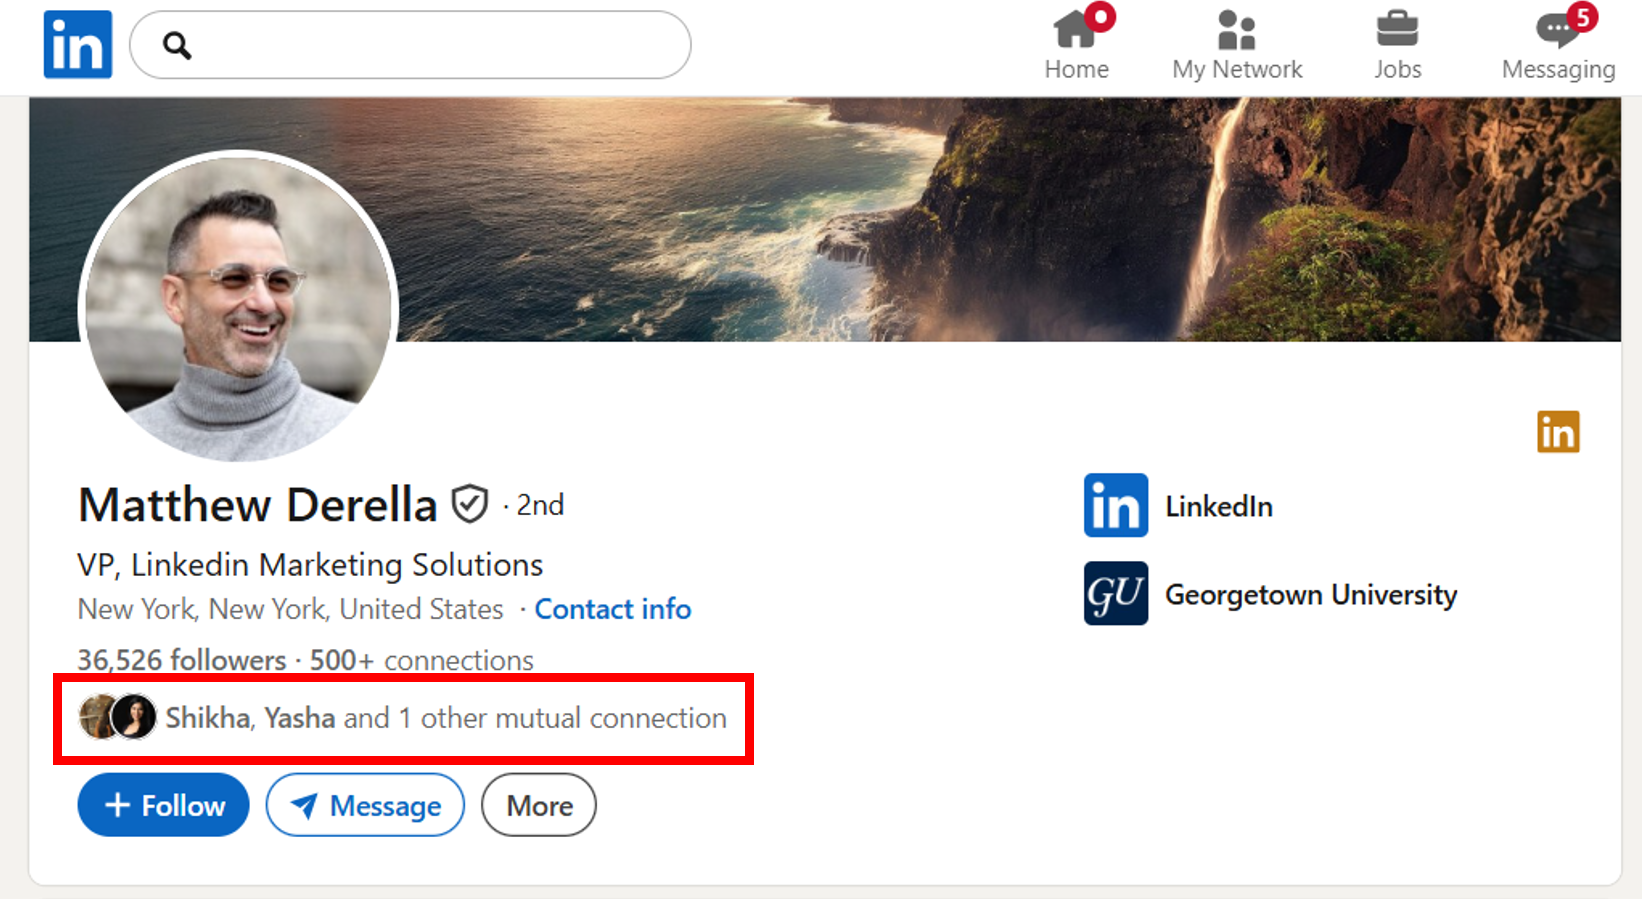
Task: View the 500+ connections list
Action: click(x=421, y=660)
